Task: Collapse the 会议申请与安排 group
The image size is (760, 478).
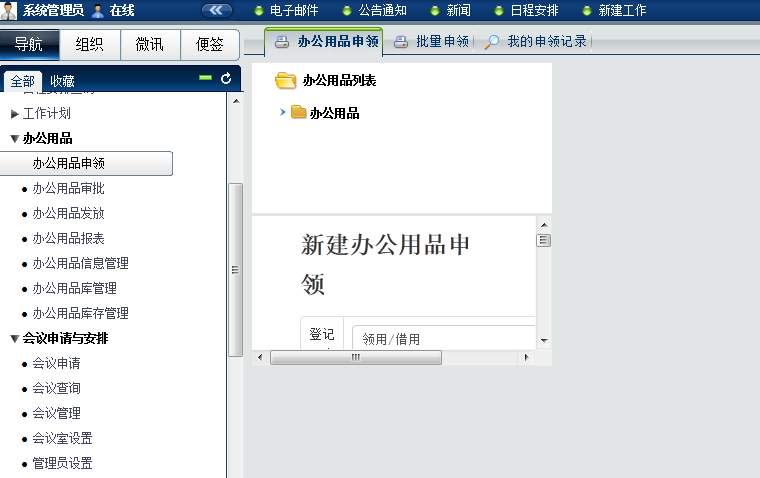Action: [x=15, y=338]
